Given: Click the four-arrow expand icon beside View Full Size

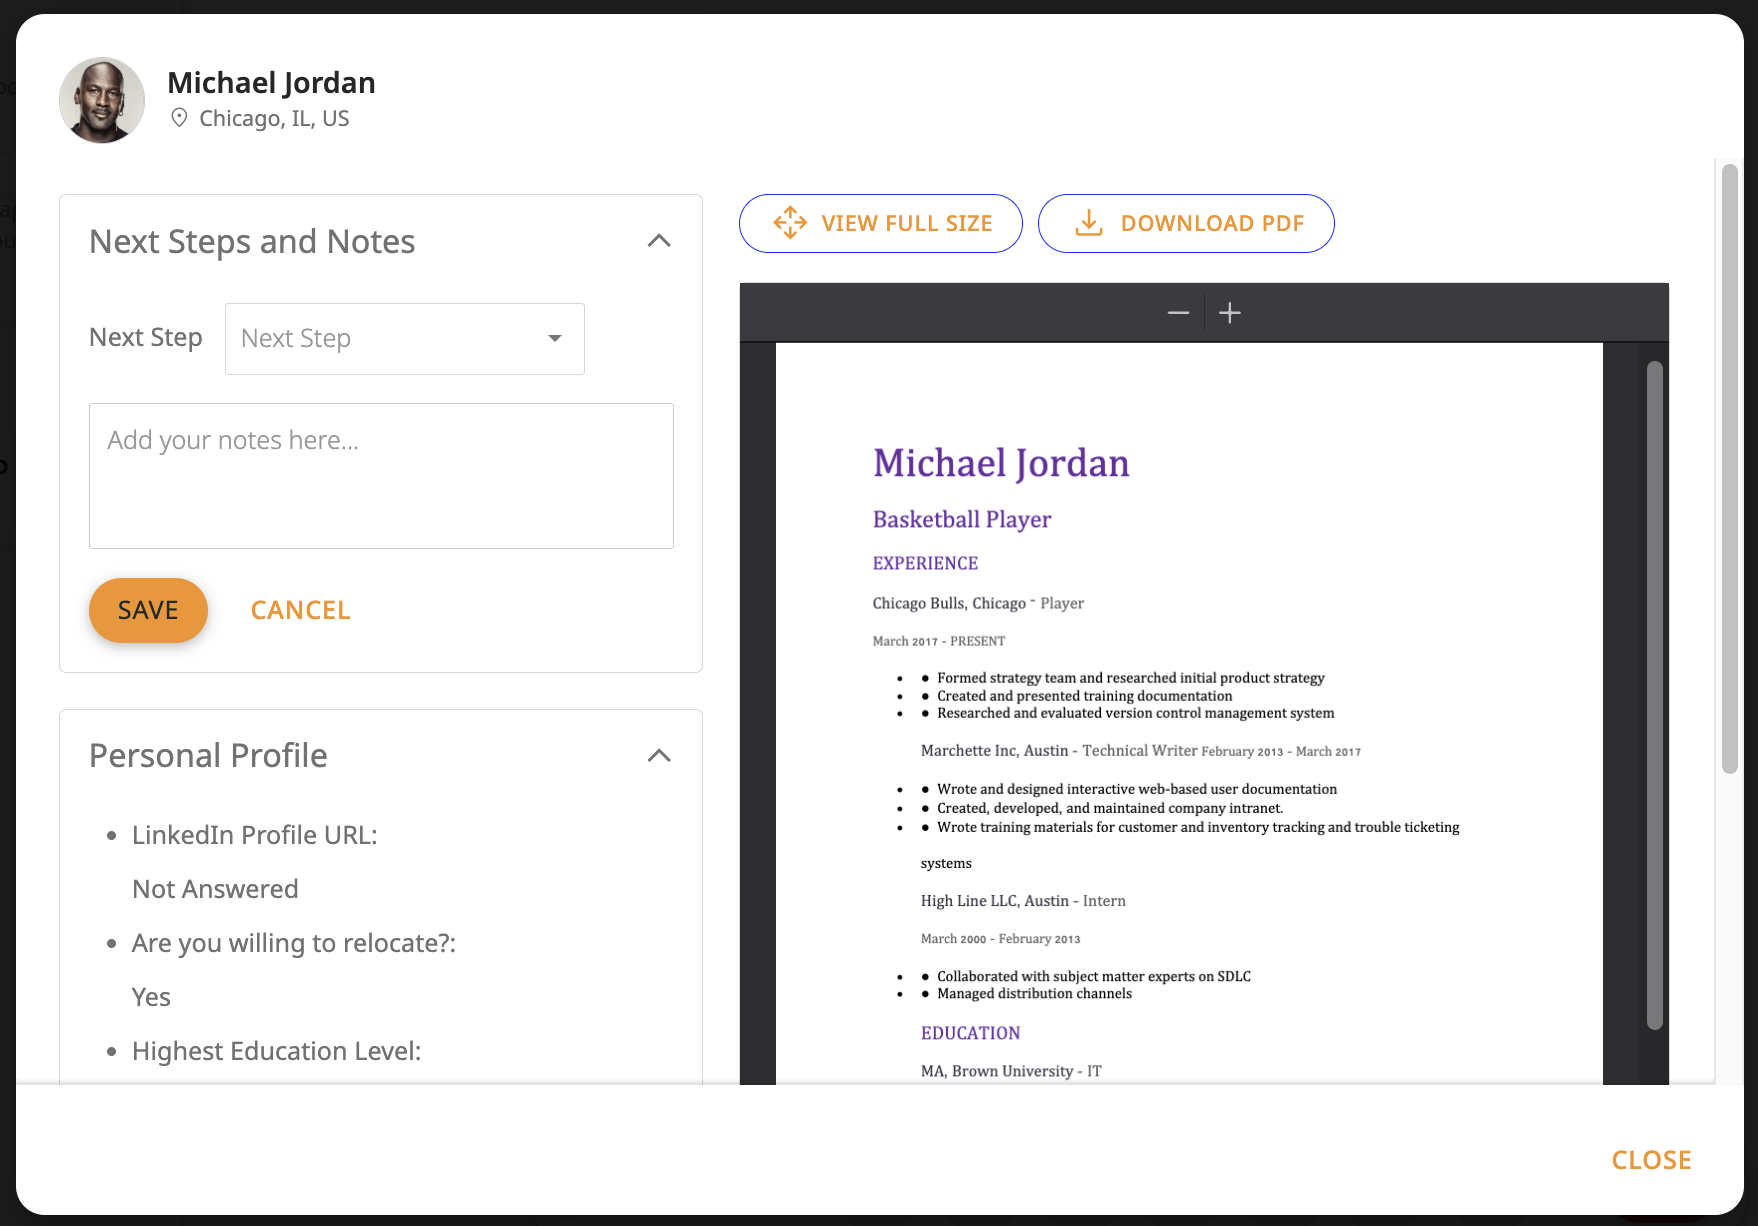Looking at the screenshot, I should pos(789,223).
